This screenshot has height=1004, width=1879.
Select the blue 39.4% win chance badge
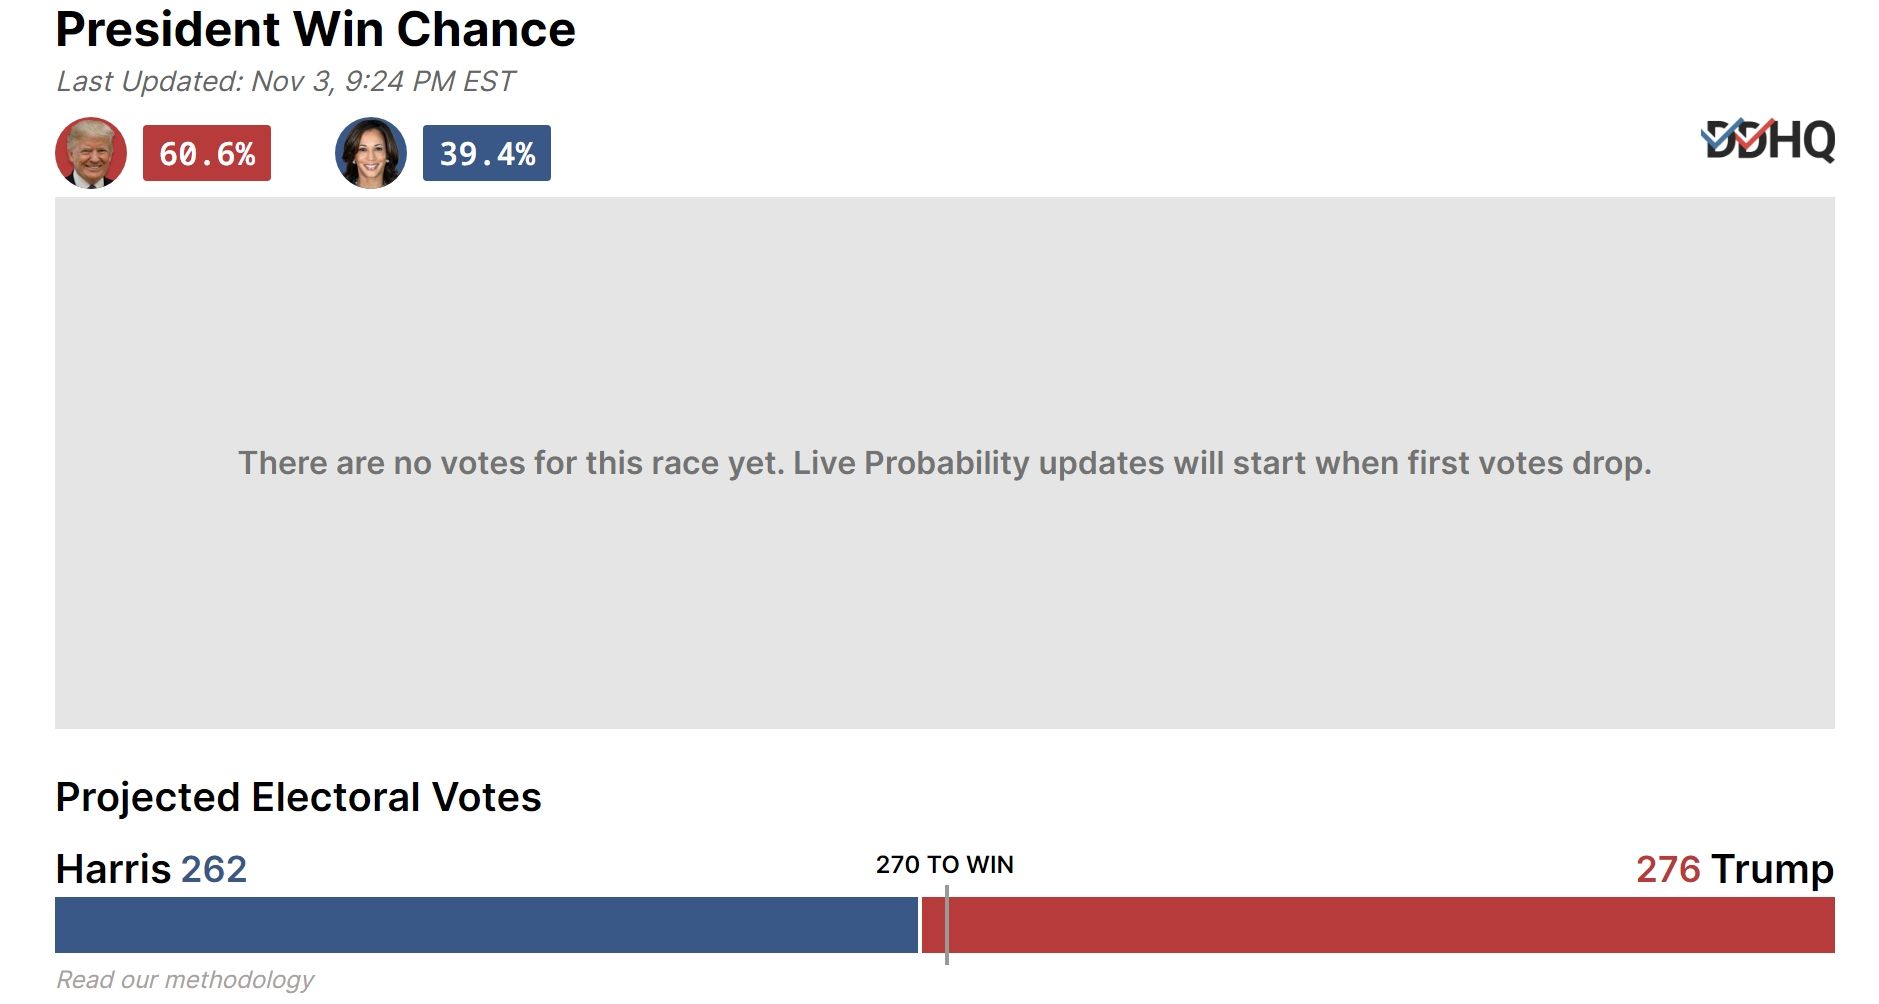pos(487,153)
